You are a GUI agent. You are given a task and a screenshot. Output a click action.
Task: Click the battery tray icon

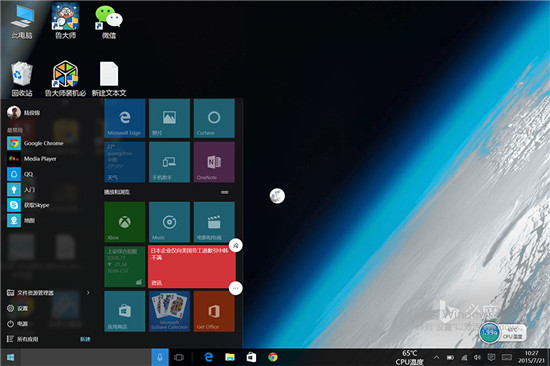coord(450,358)
